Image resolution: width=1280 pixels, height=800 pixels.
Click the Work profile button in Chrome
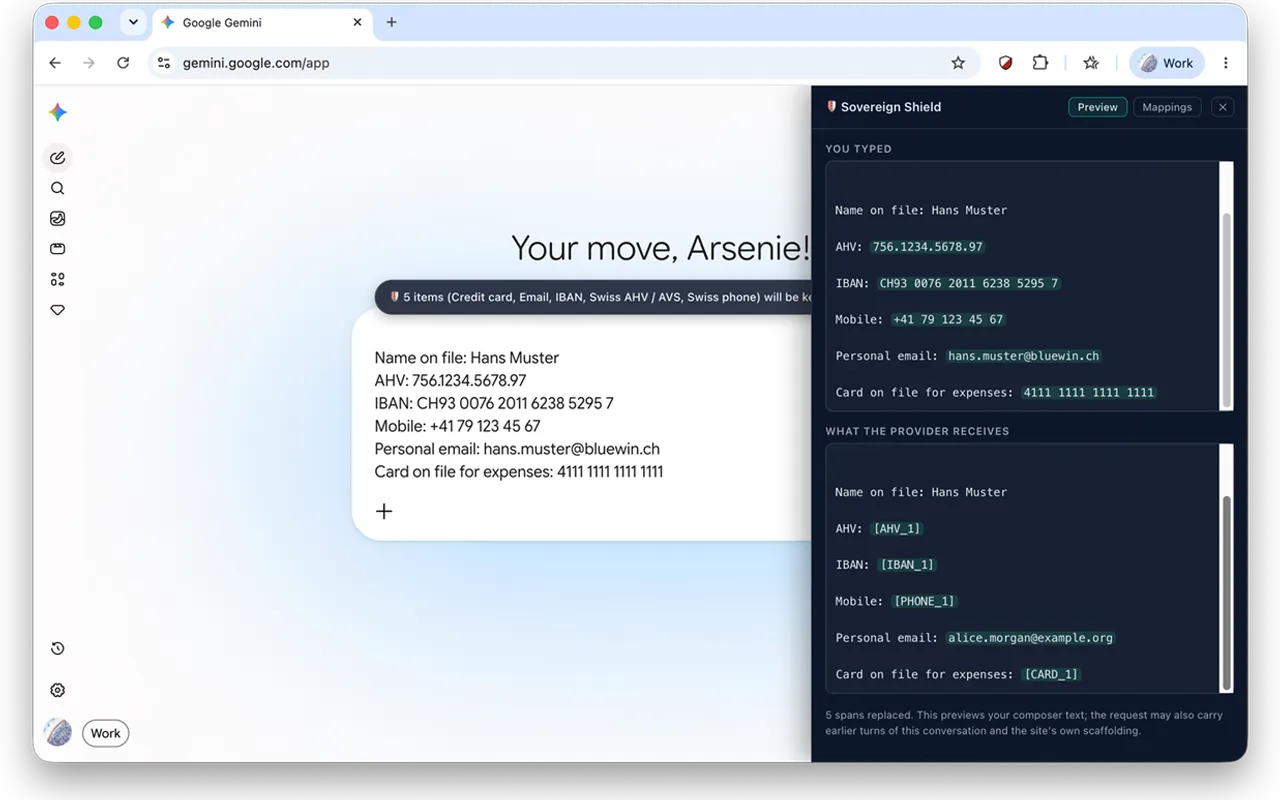pos(1167,63)
